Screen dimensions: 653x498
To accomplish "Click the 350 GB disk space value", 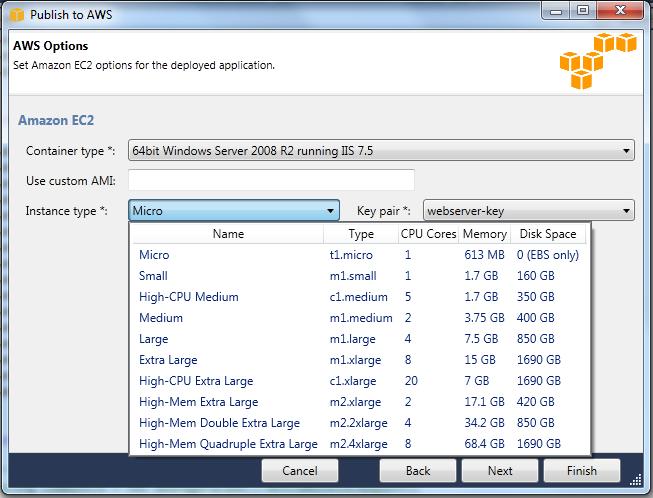I will [536, 297].
